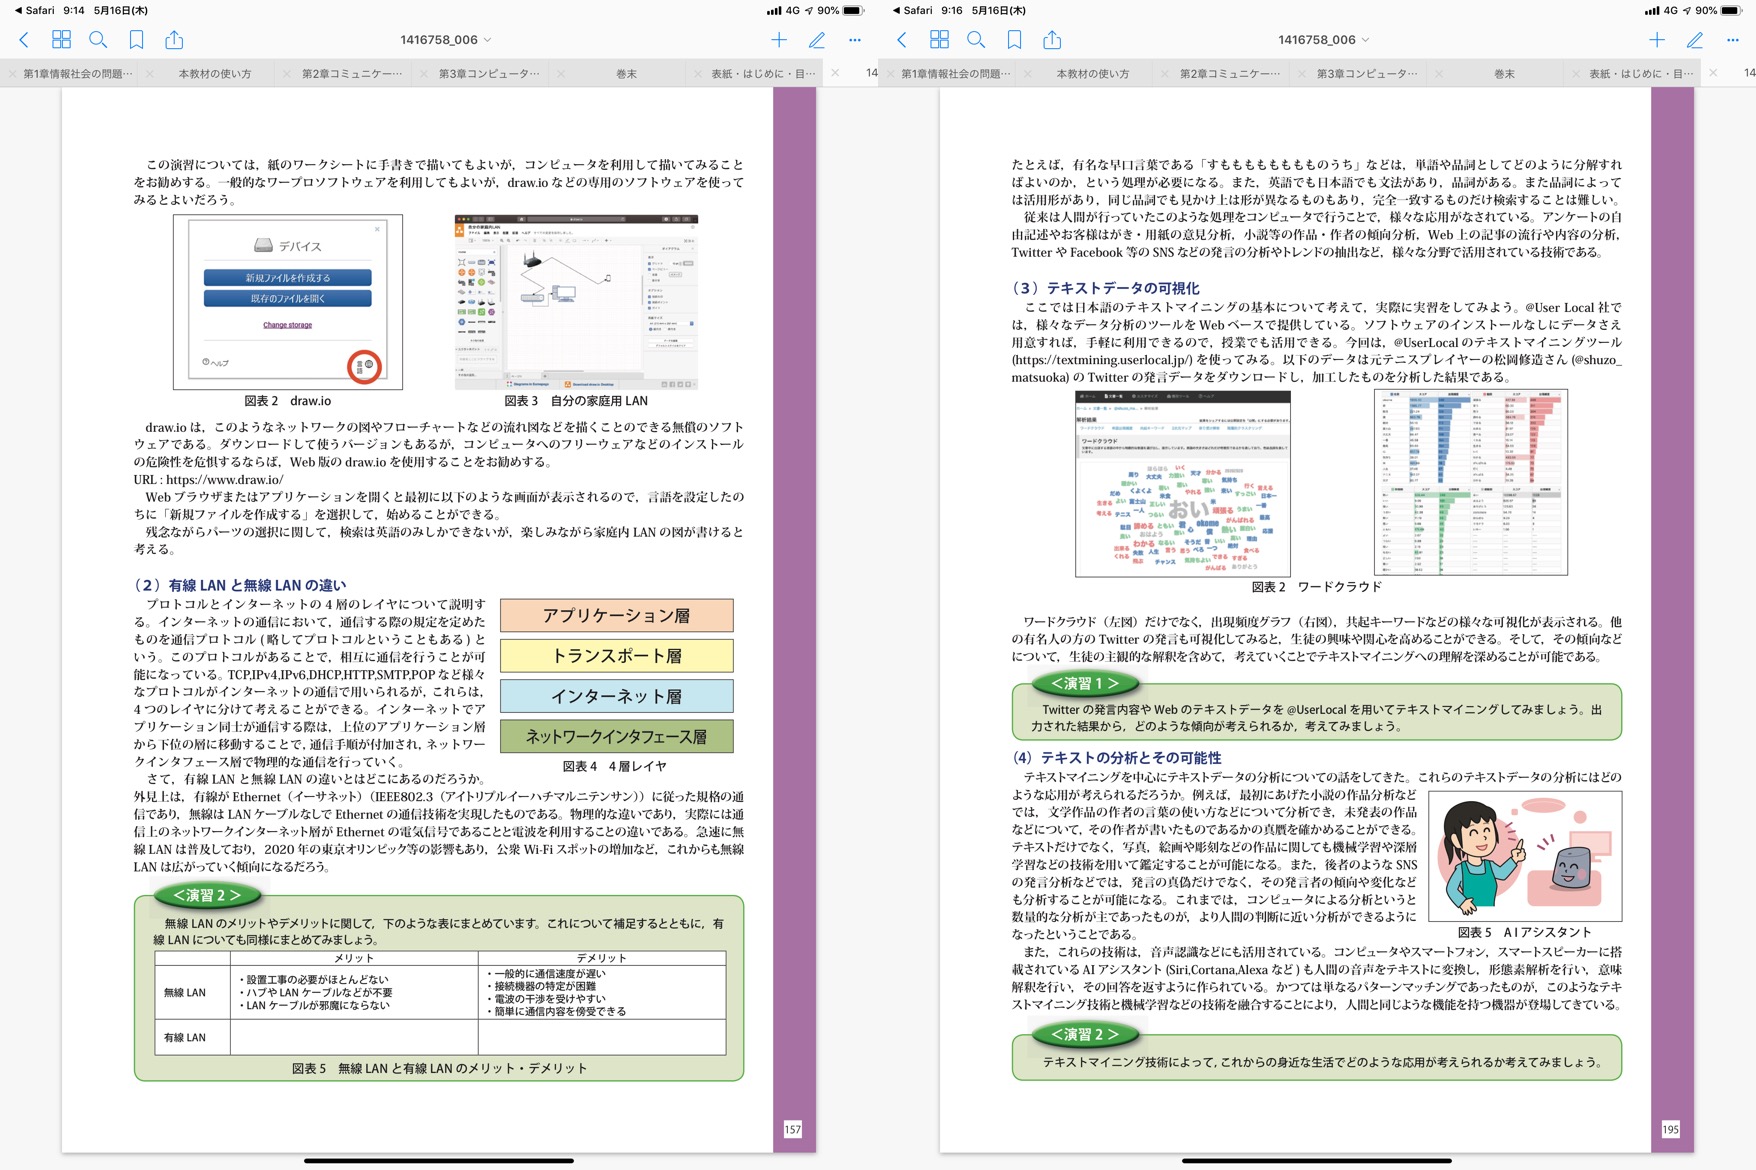Close the 表紙・はじめに tab in left window
This screenshot has height=1170, width=1756.
698,73
